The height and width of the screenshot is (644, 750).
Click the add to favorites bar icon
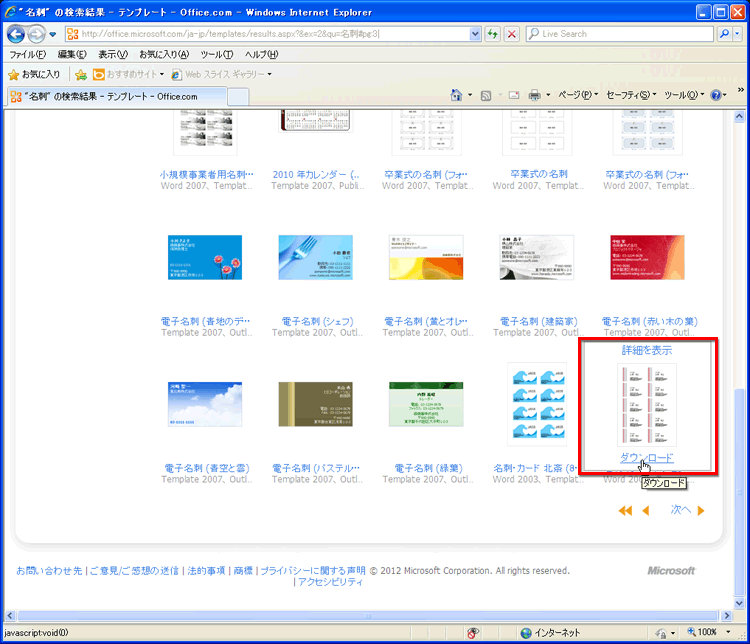pyautogui.click(x=81, y=75)
